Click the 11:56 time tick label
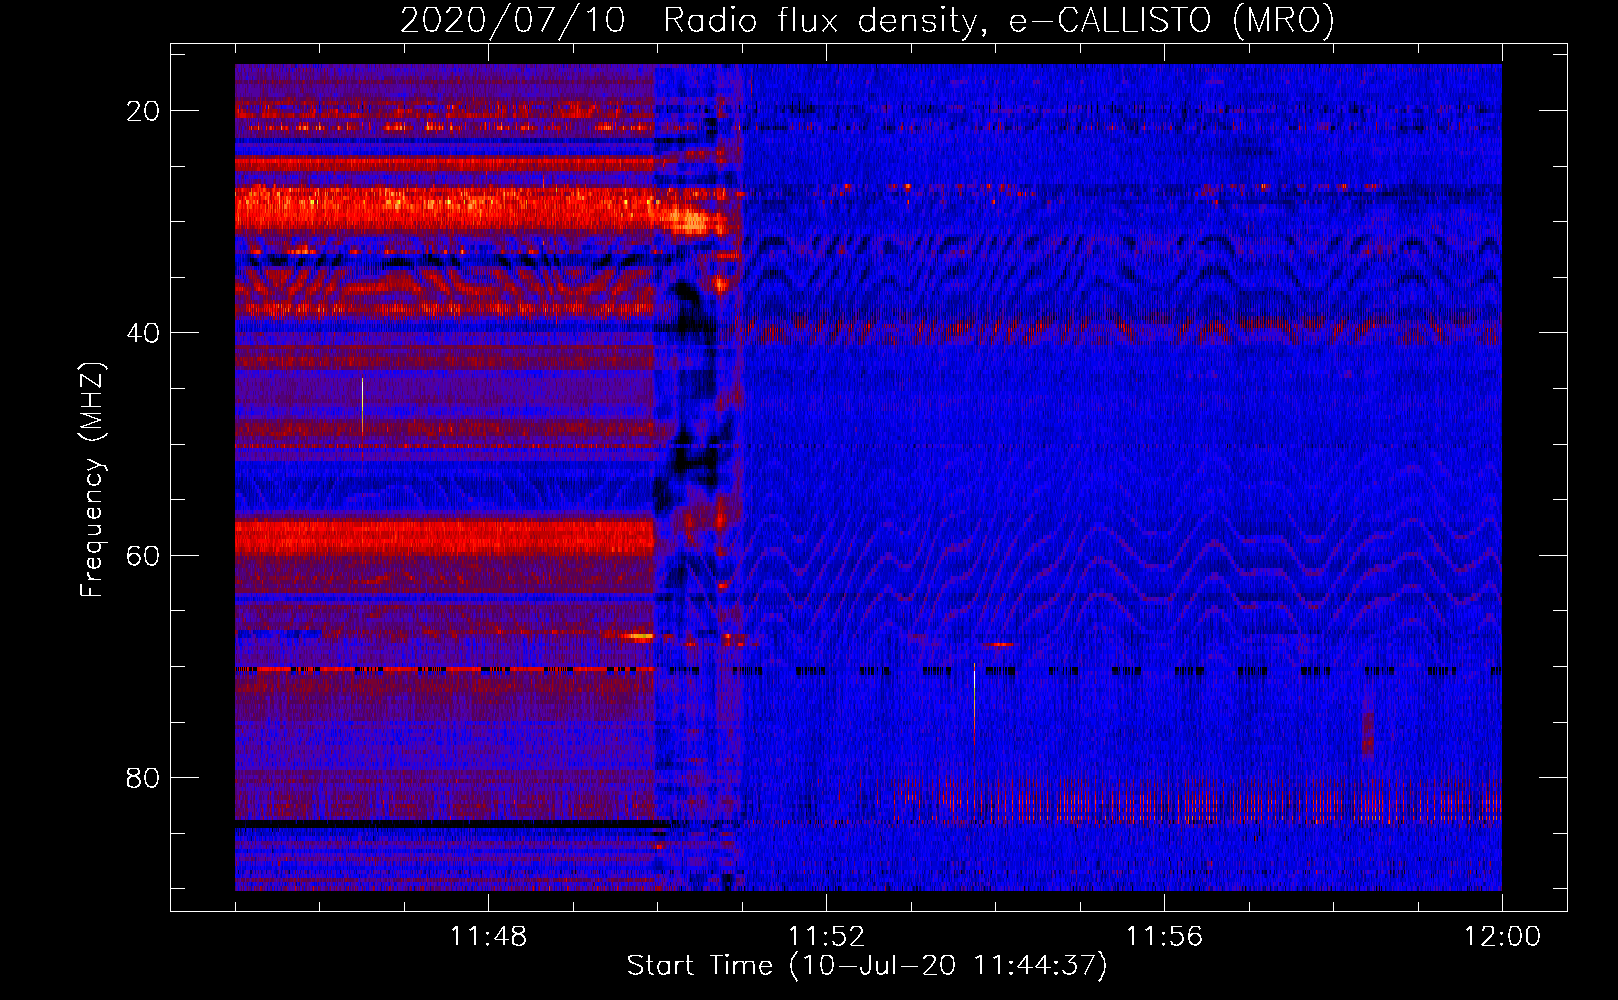Viewport: 1618px width, 1000px height. 1164,936
